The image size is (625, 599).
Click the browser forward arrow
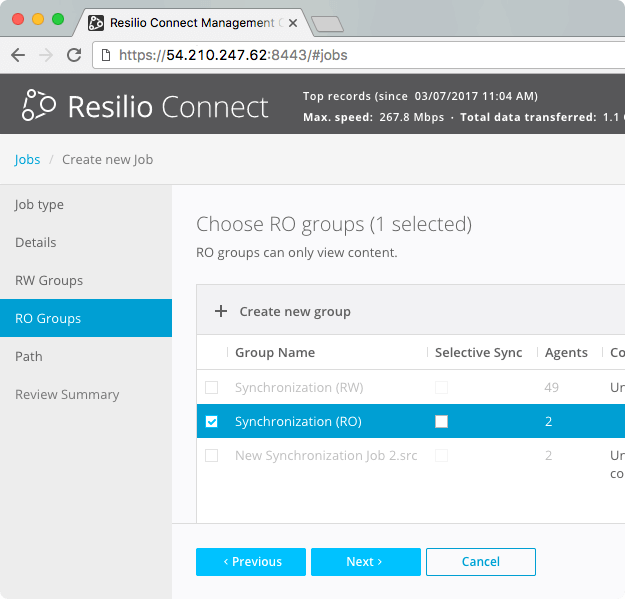tap(46, 55)
